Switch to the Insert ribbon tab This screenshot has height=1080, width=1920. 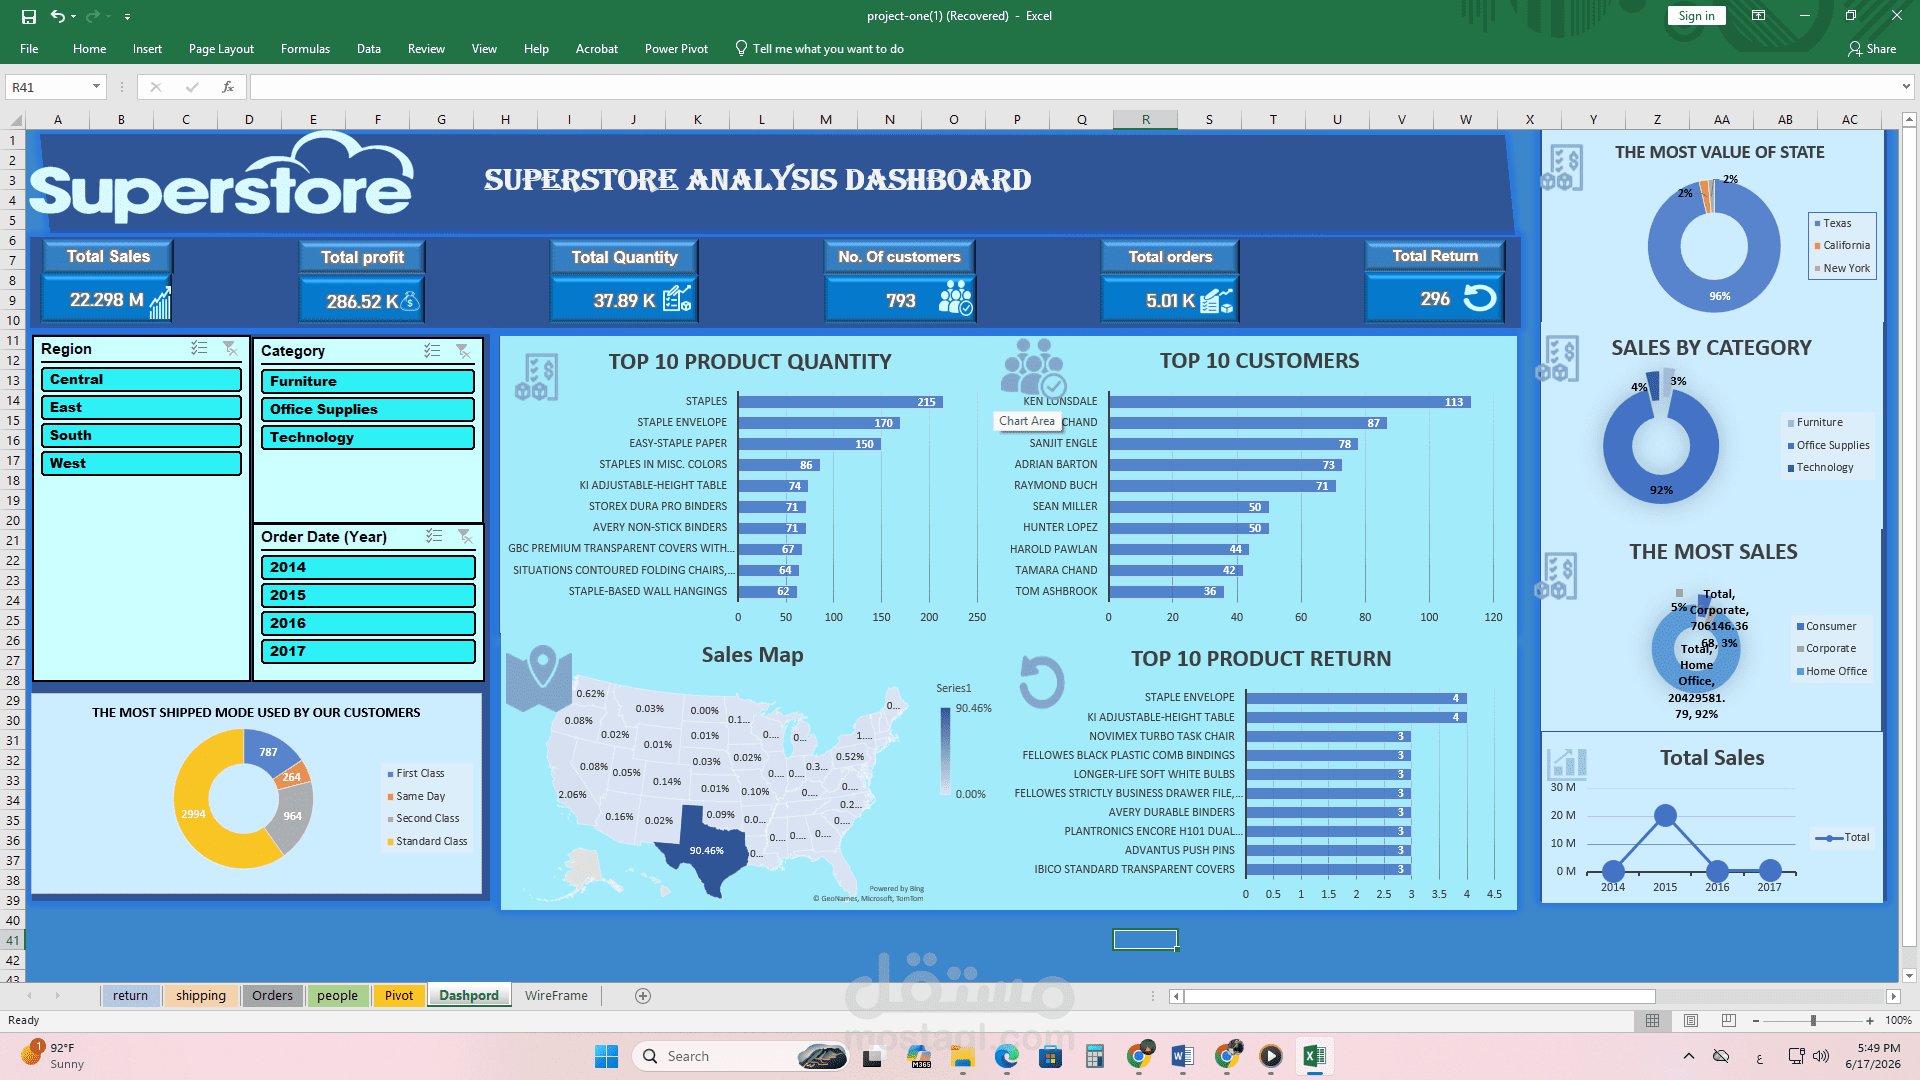click(147, 48)
